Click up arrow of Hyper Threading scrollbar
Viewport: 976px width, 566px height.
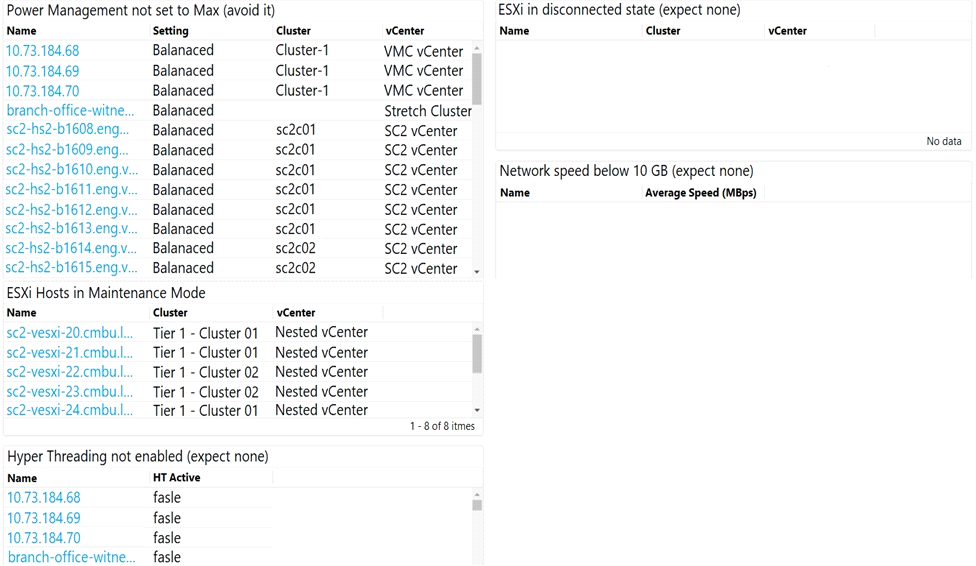pos(477,494)
